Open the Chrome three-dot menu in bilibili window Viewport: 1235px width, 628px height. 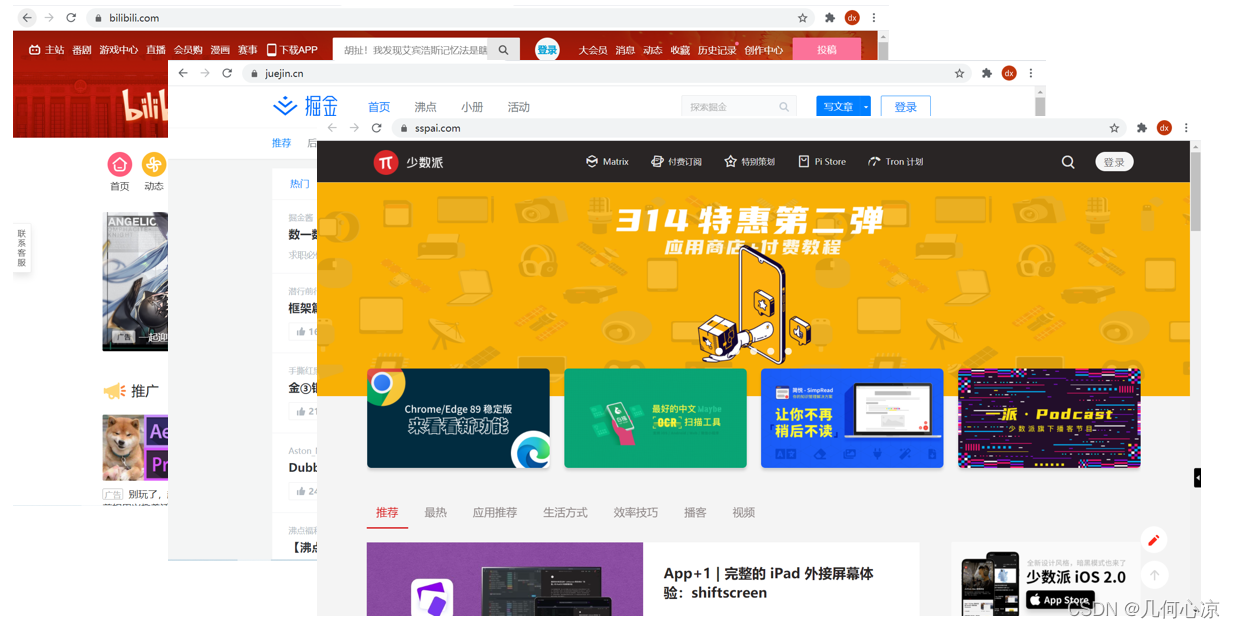874,18
